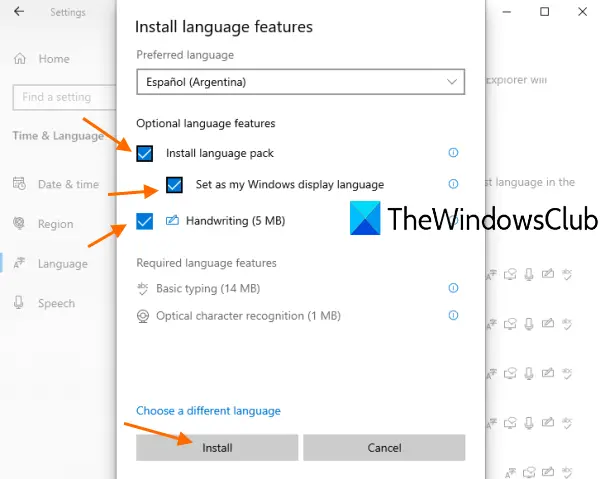
Task: Click Basic typing (14 MB) text
Action: (208, 288)
